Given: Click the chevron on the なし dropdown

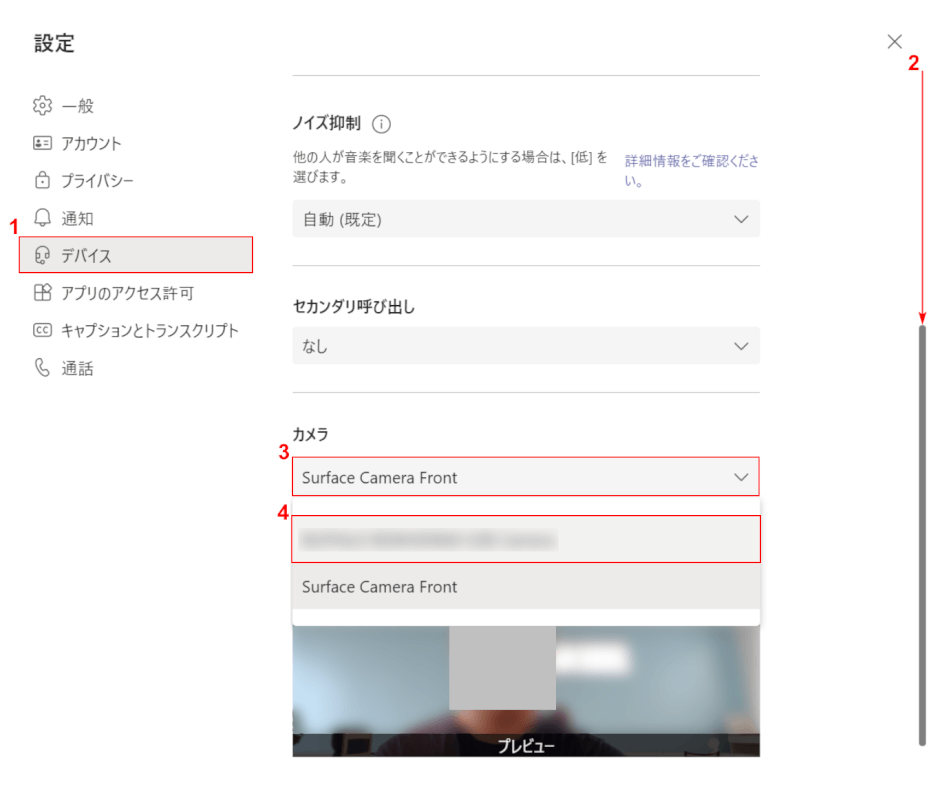Looking at the screenshot, I should click(x=741, y=346).
